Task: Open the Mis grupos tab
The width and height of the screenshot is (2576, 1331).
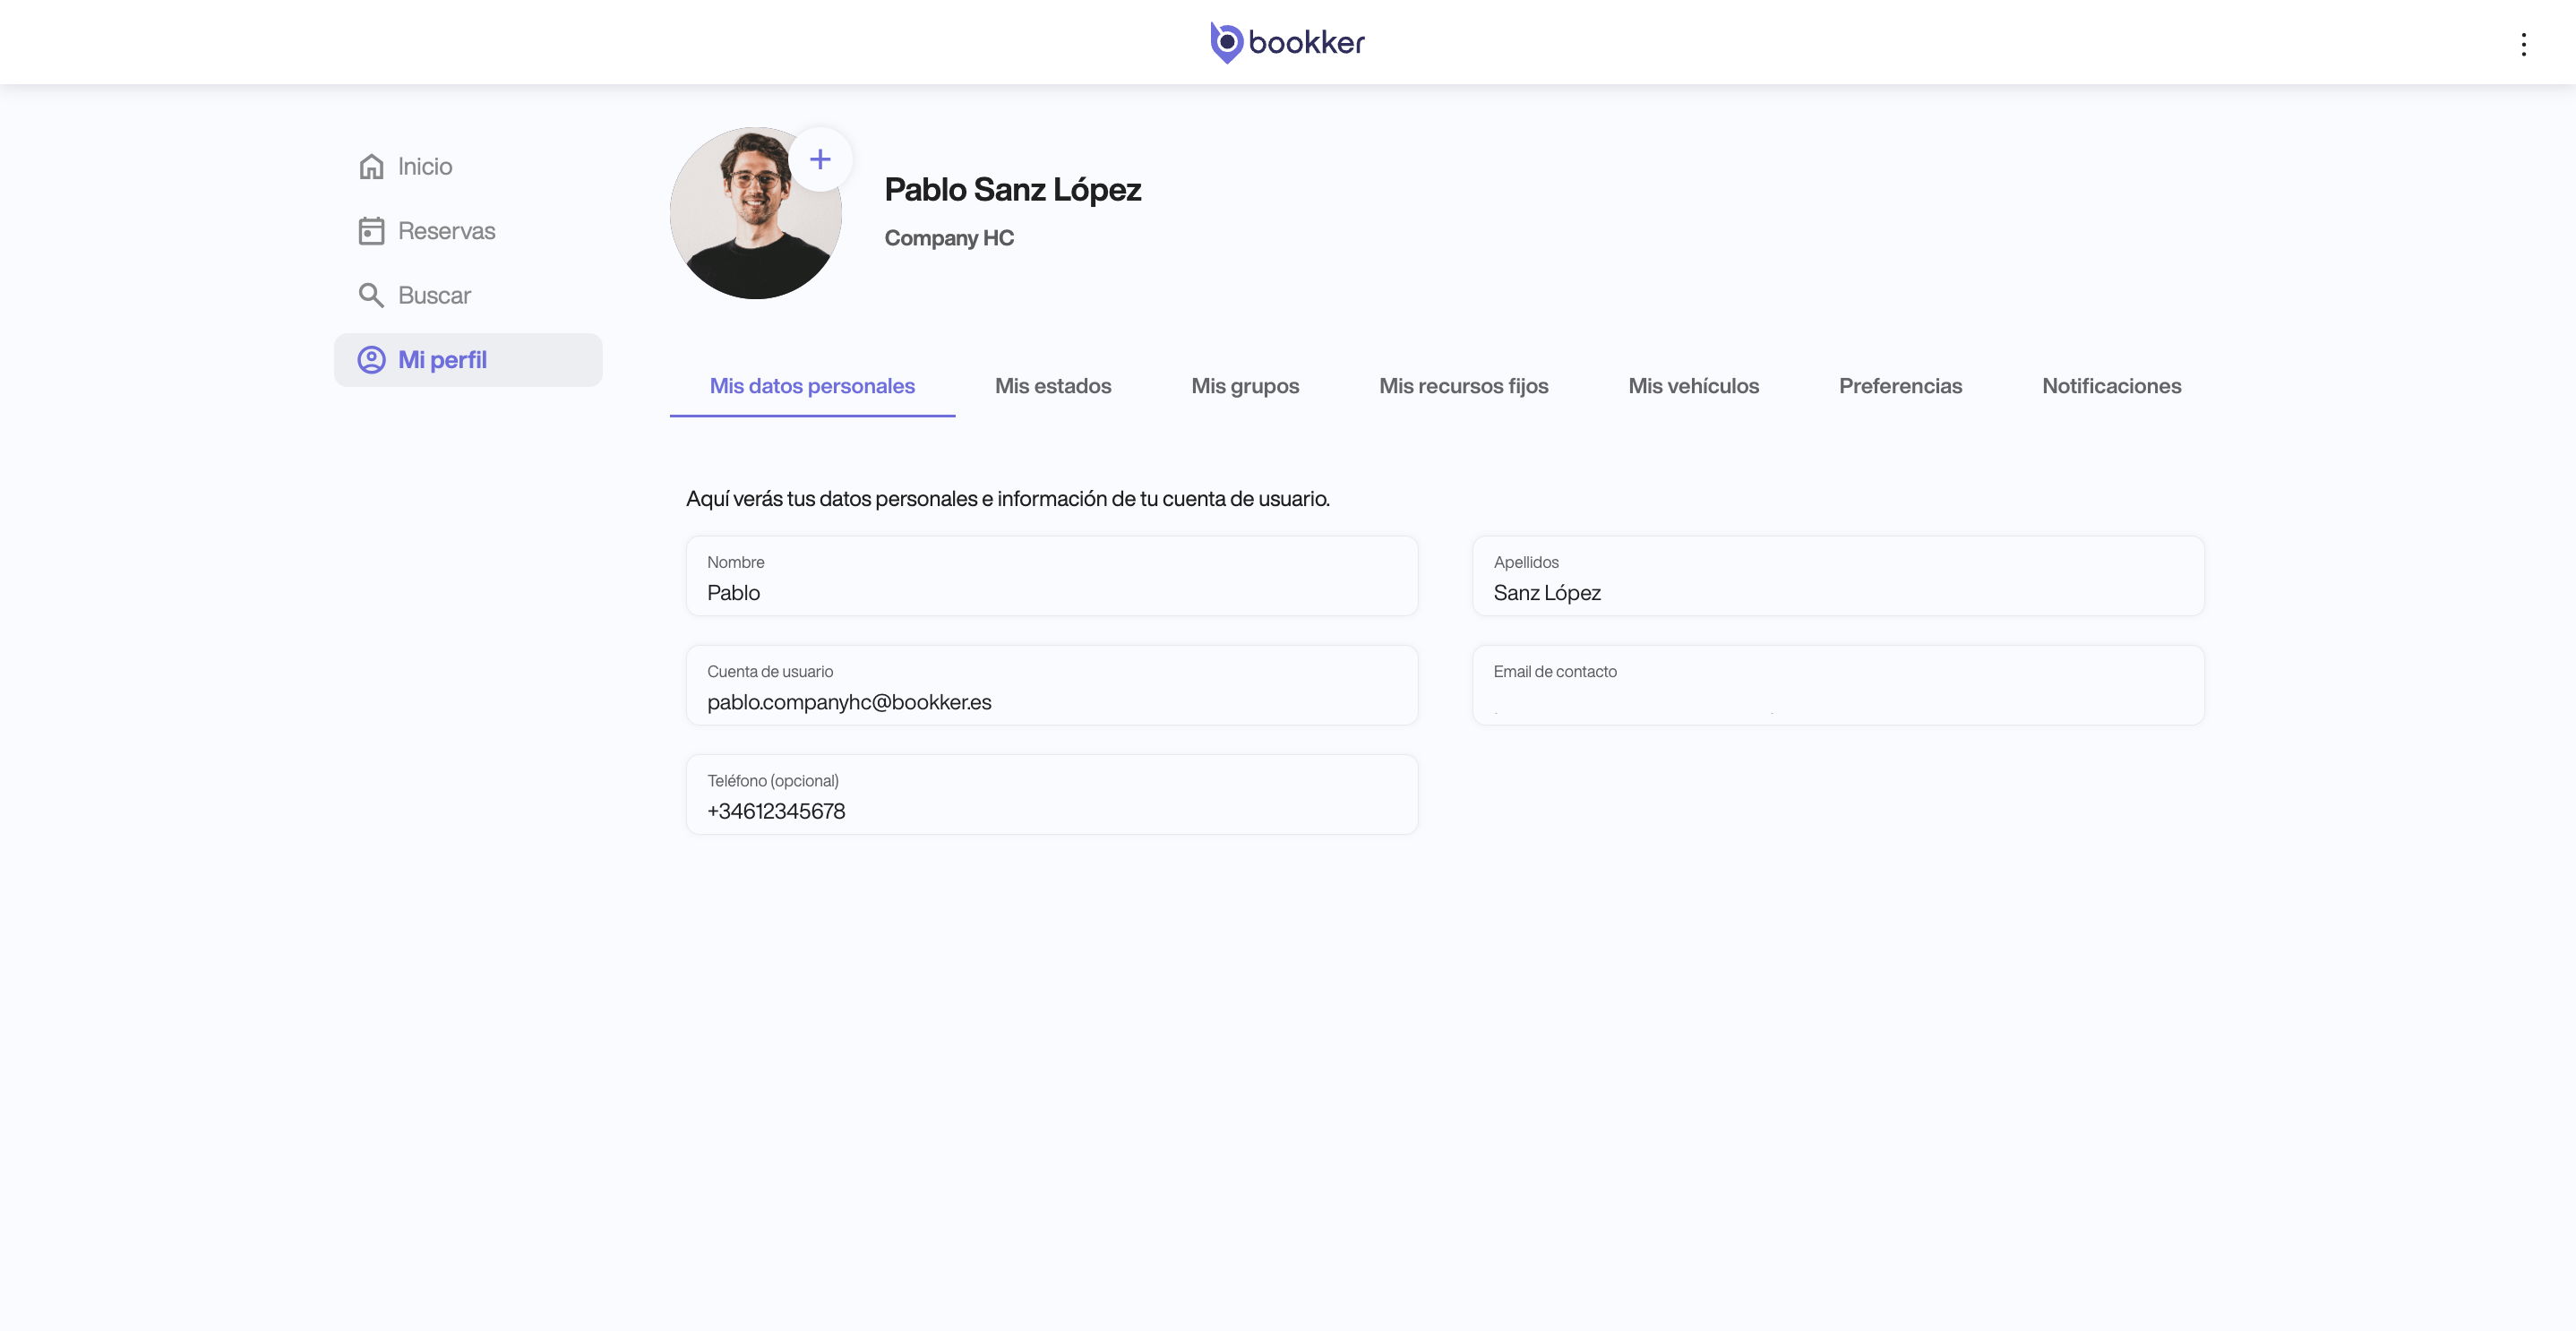Action: point(1244,386)
